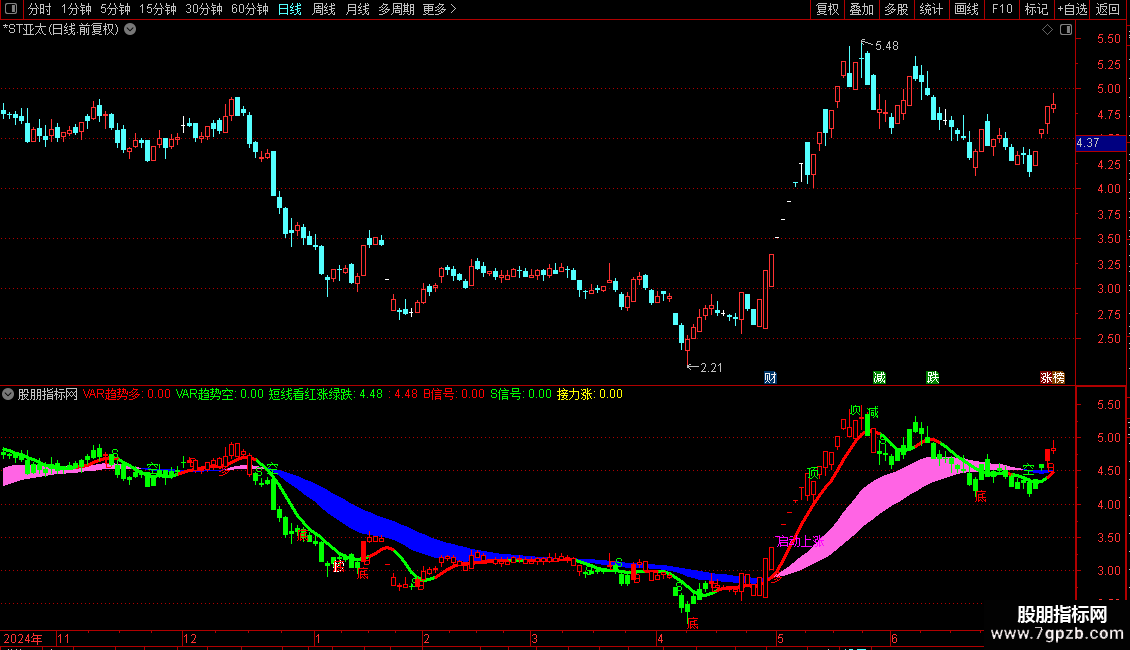Expand the 更多 periods menu
Image resolution: width=1130 pixels, height=650 pixels.
tap(439, 9)
